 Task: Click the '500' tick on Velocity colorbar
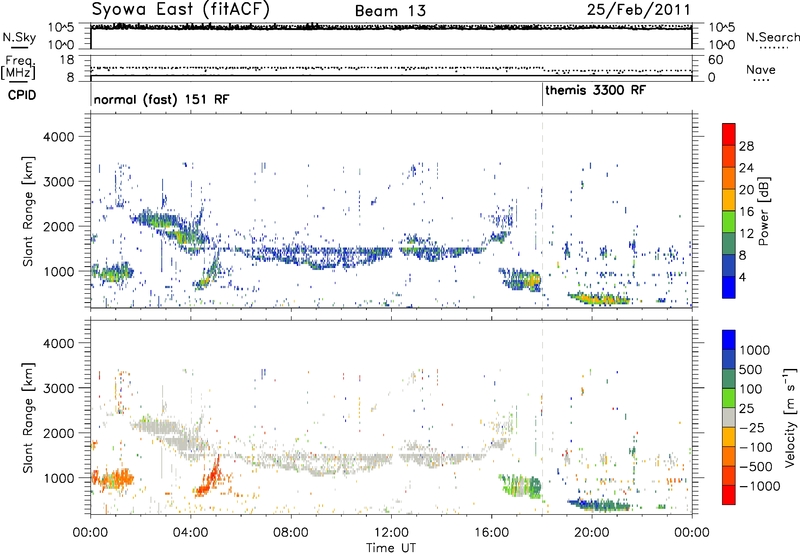pyautogui.click(x=753, y=369)
